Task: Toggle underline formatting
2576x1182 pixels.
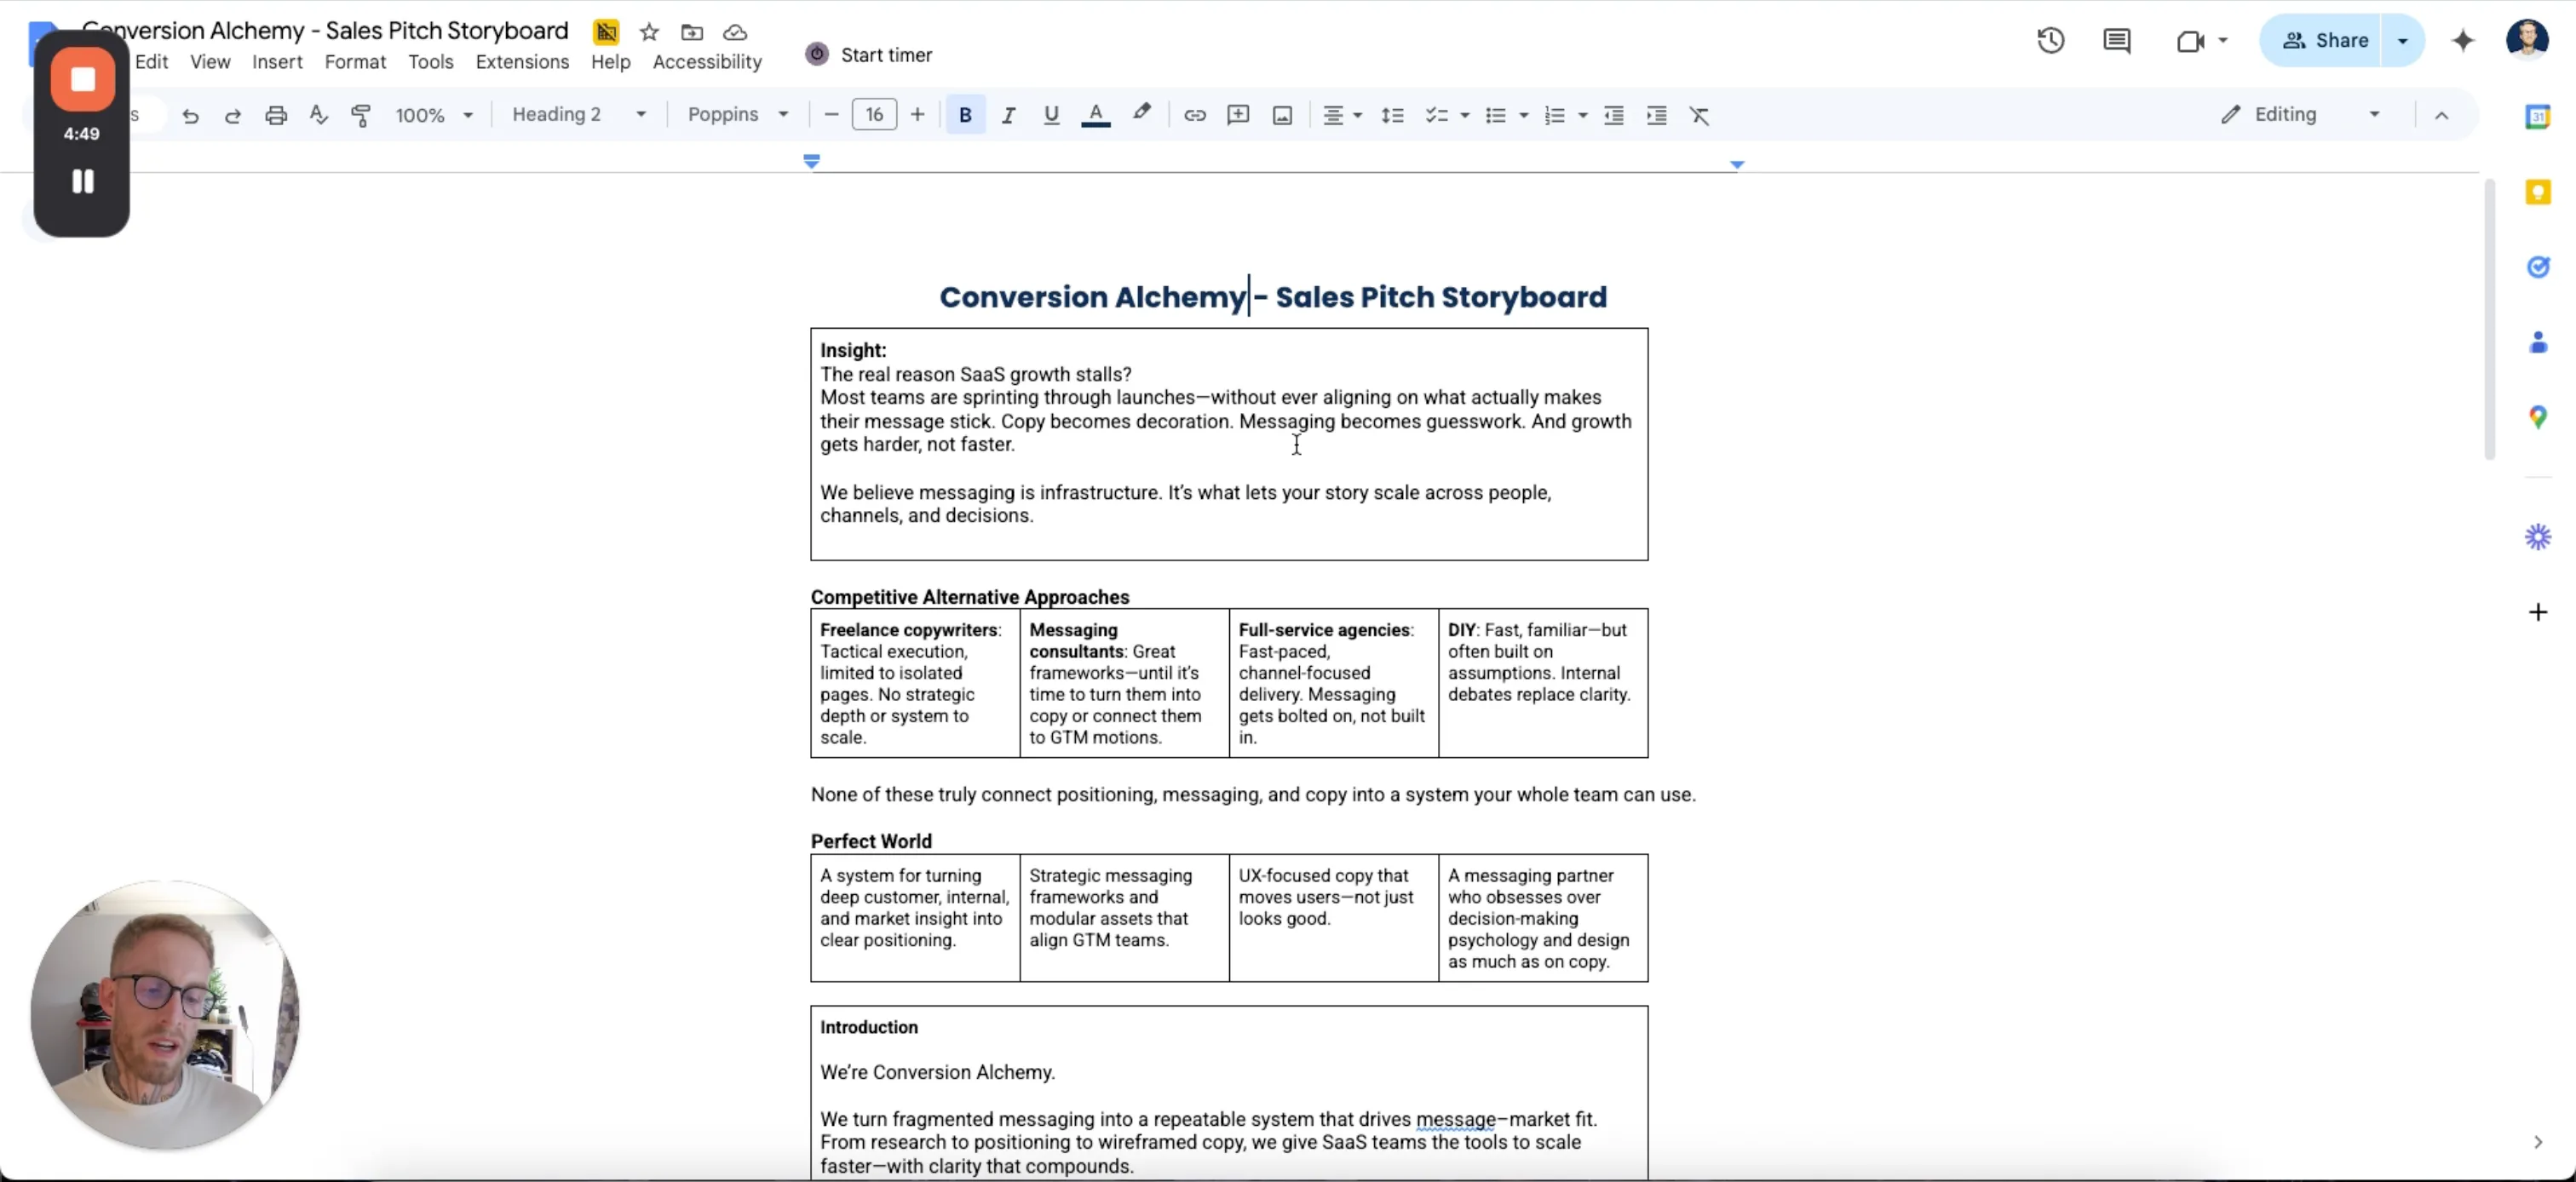Action: pos(1051,115)
